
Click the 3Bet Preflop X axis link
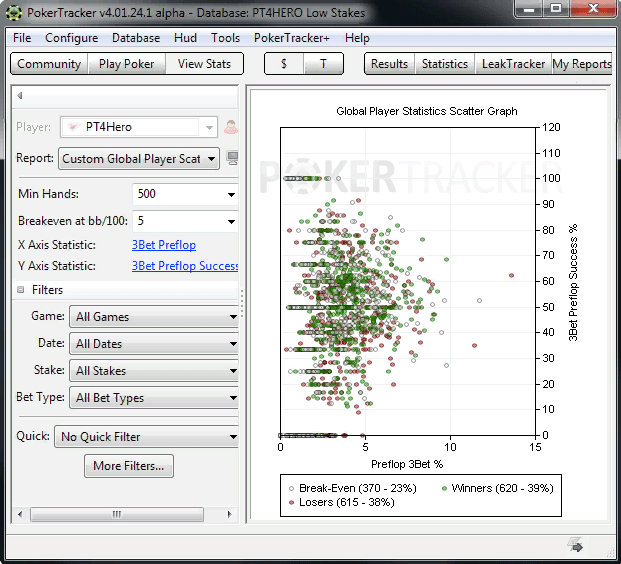tap(164, 245)
